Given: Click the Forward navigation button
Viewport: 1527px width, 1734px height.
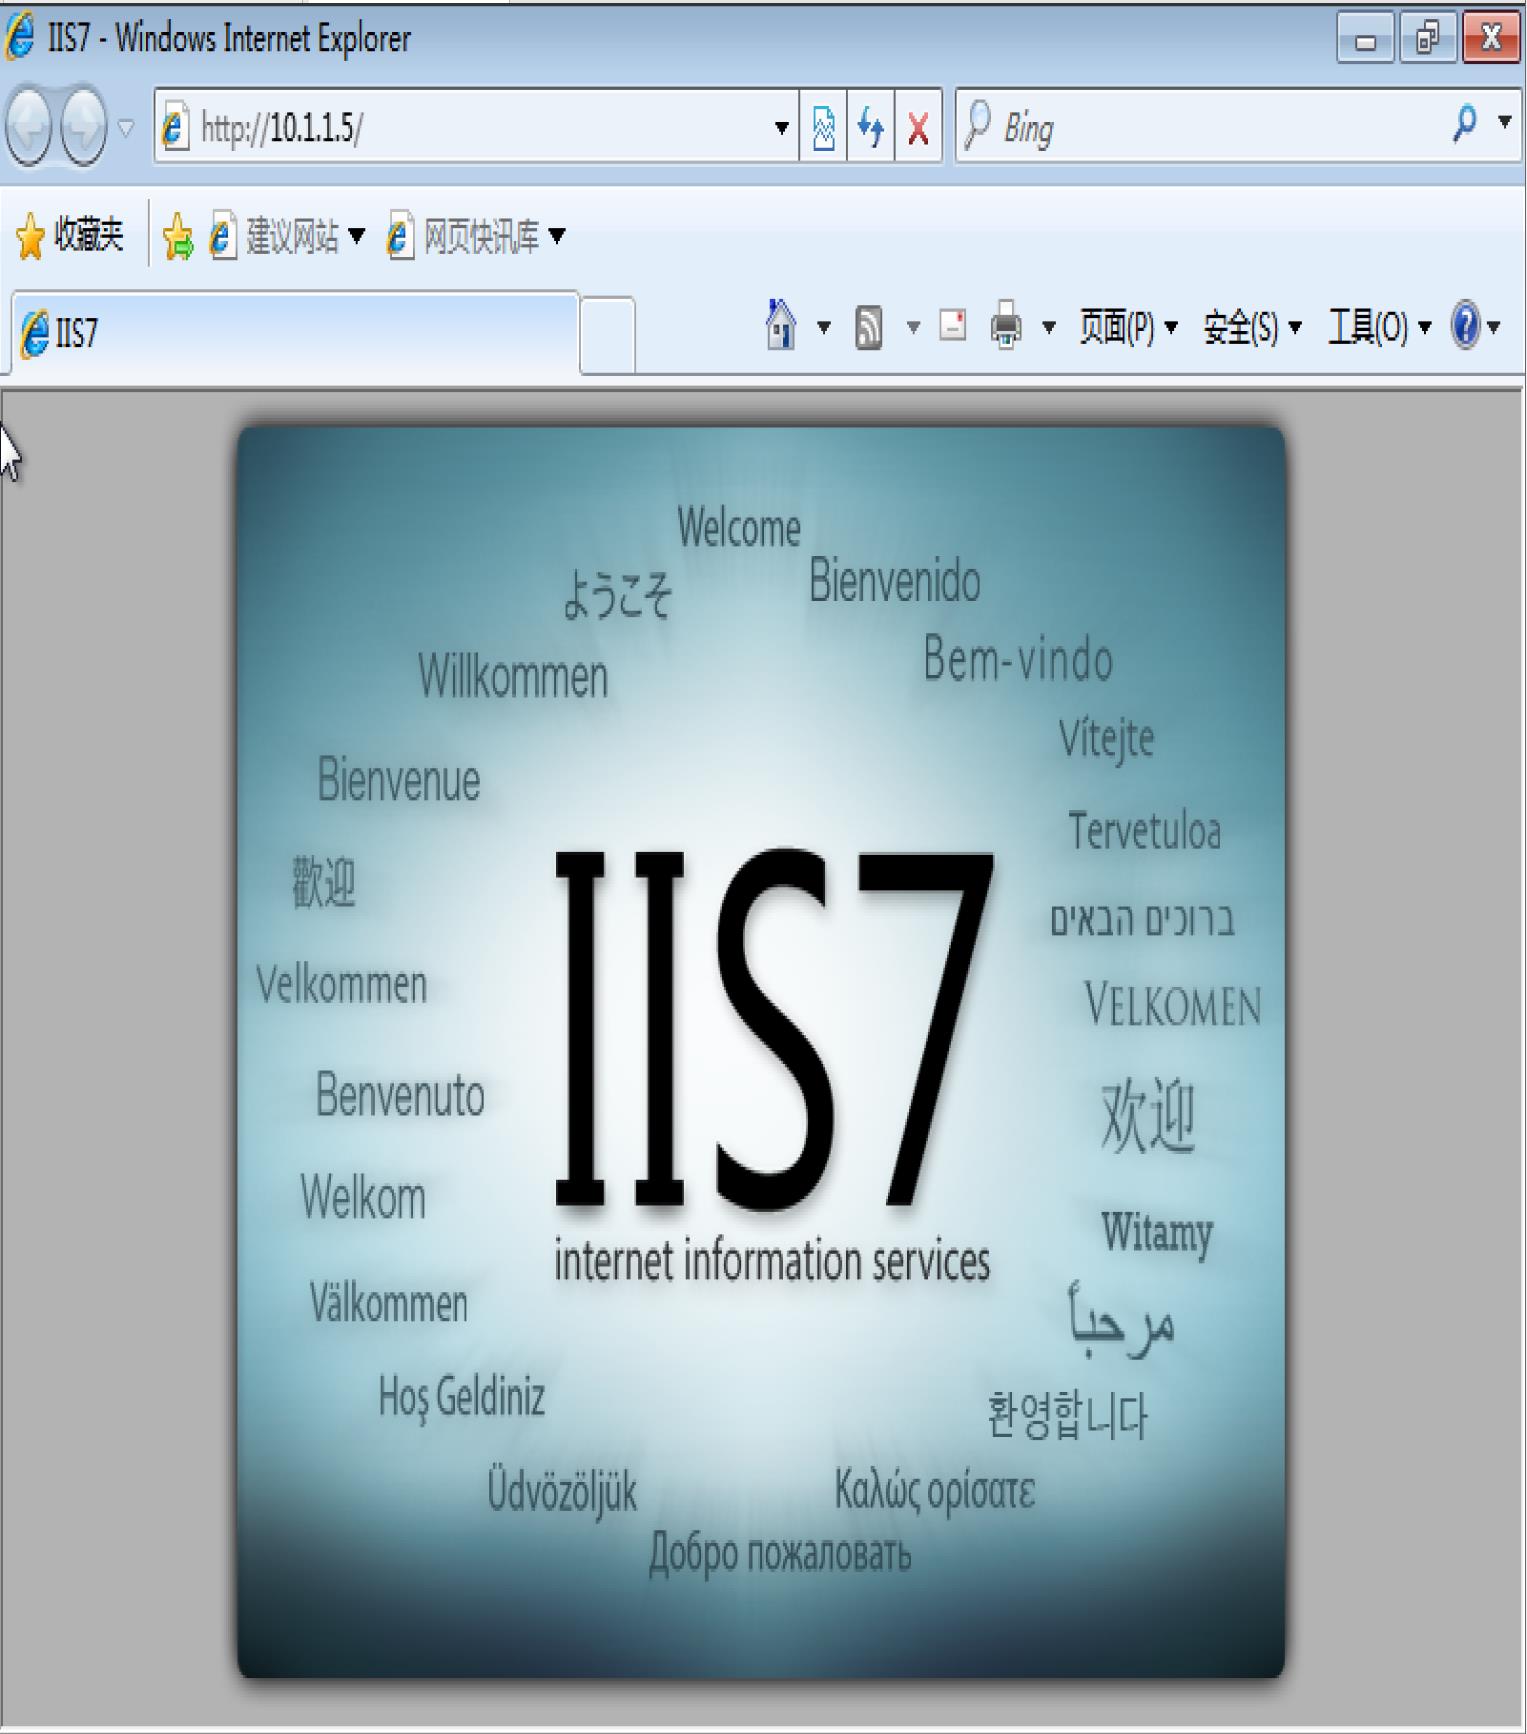Looking at the screenshot, I should click(83, 126).
